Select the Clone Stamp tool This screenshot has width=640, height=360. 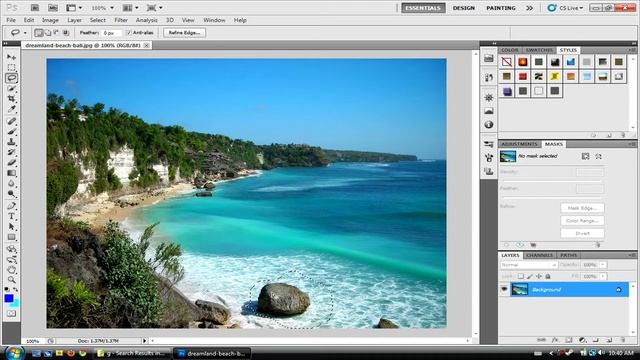click(x=11, y=142)
